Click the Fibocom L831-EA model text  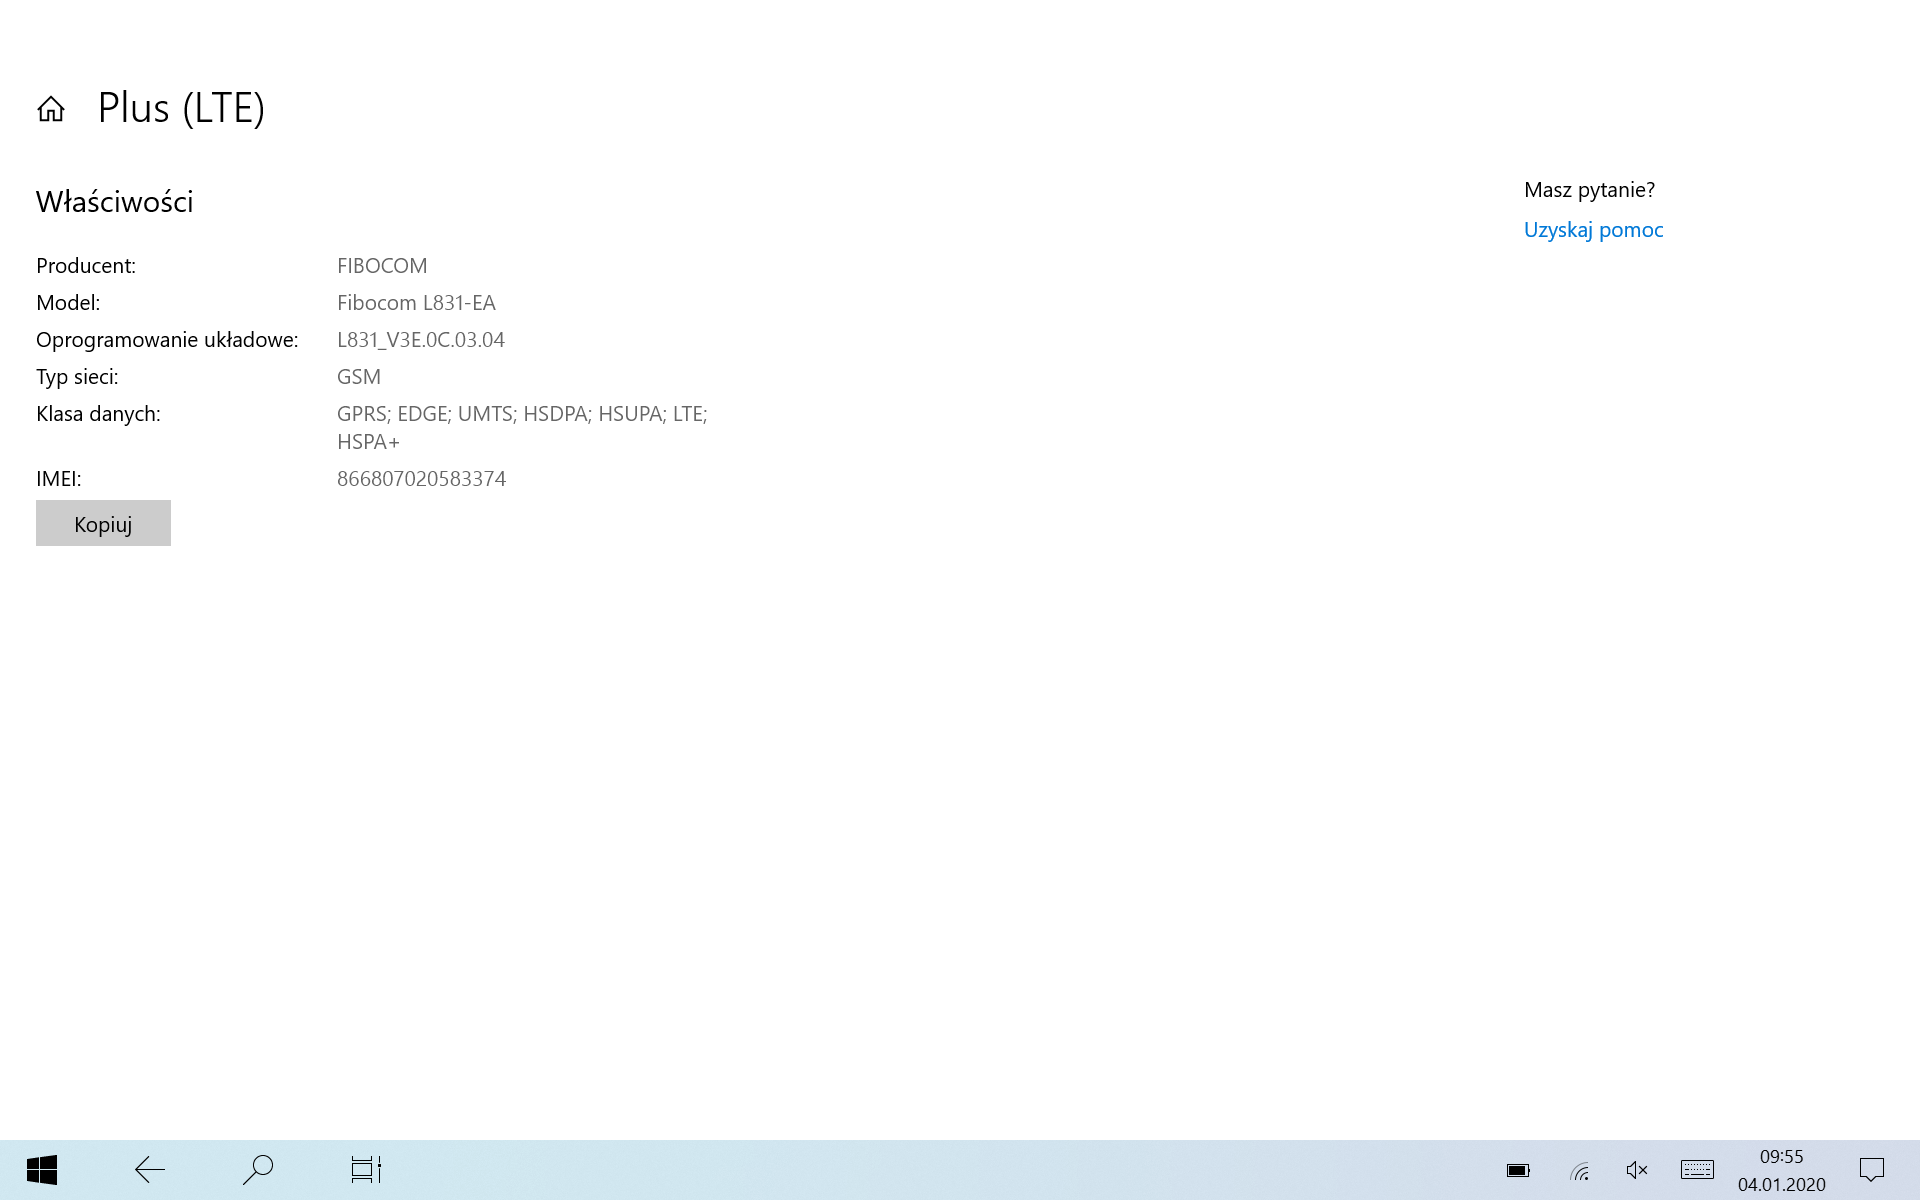coord(416,303)
